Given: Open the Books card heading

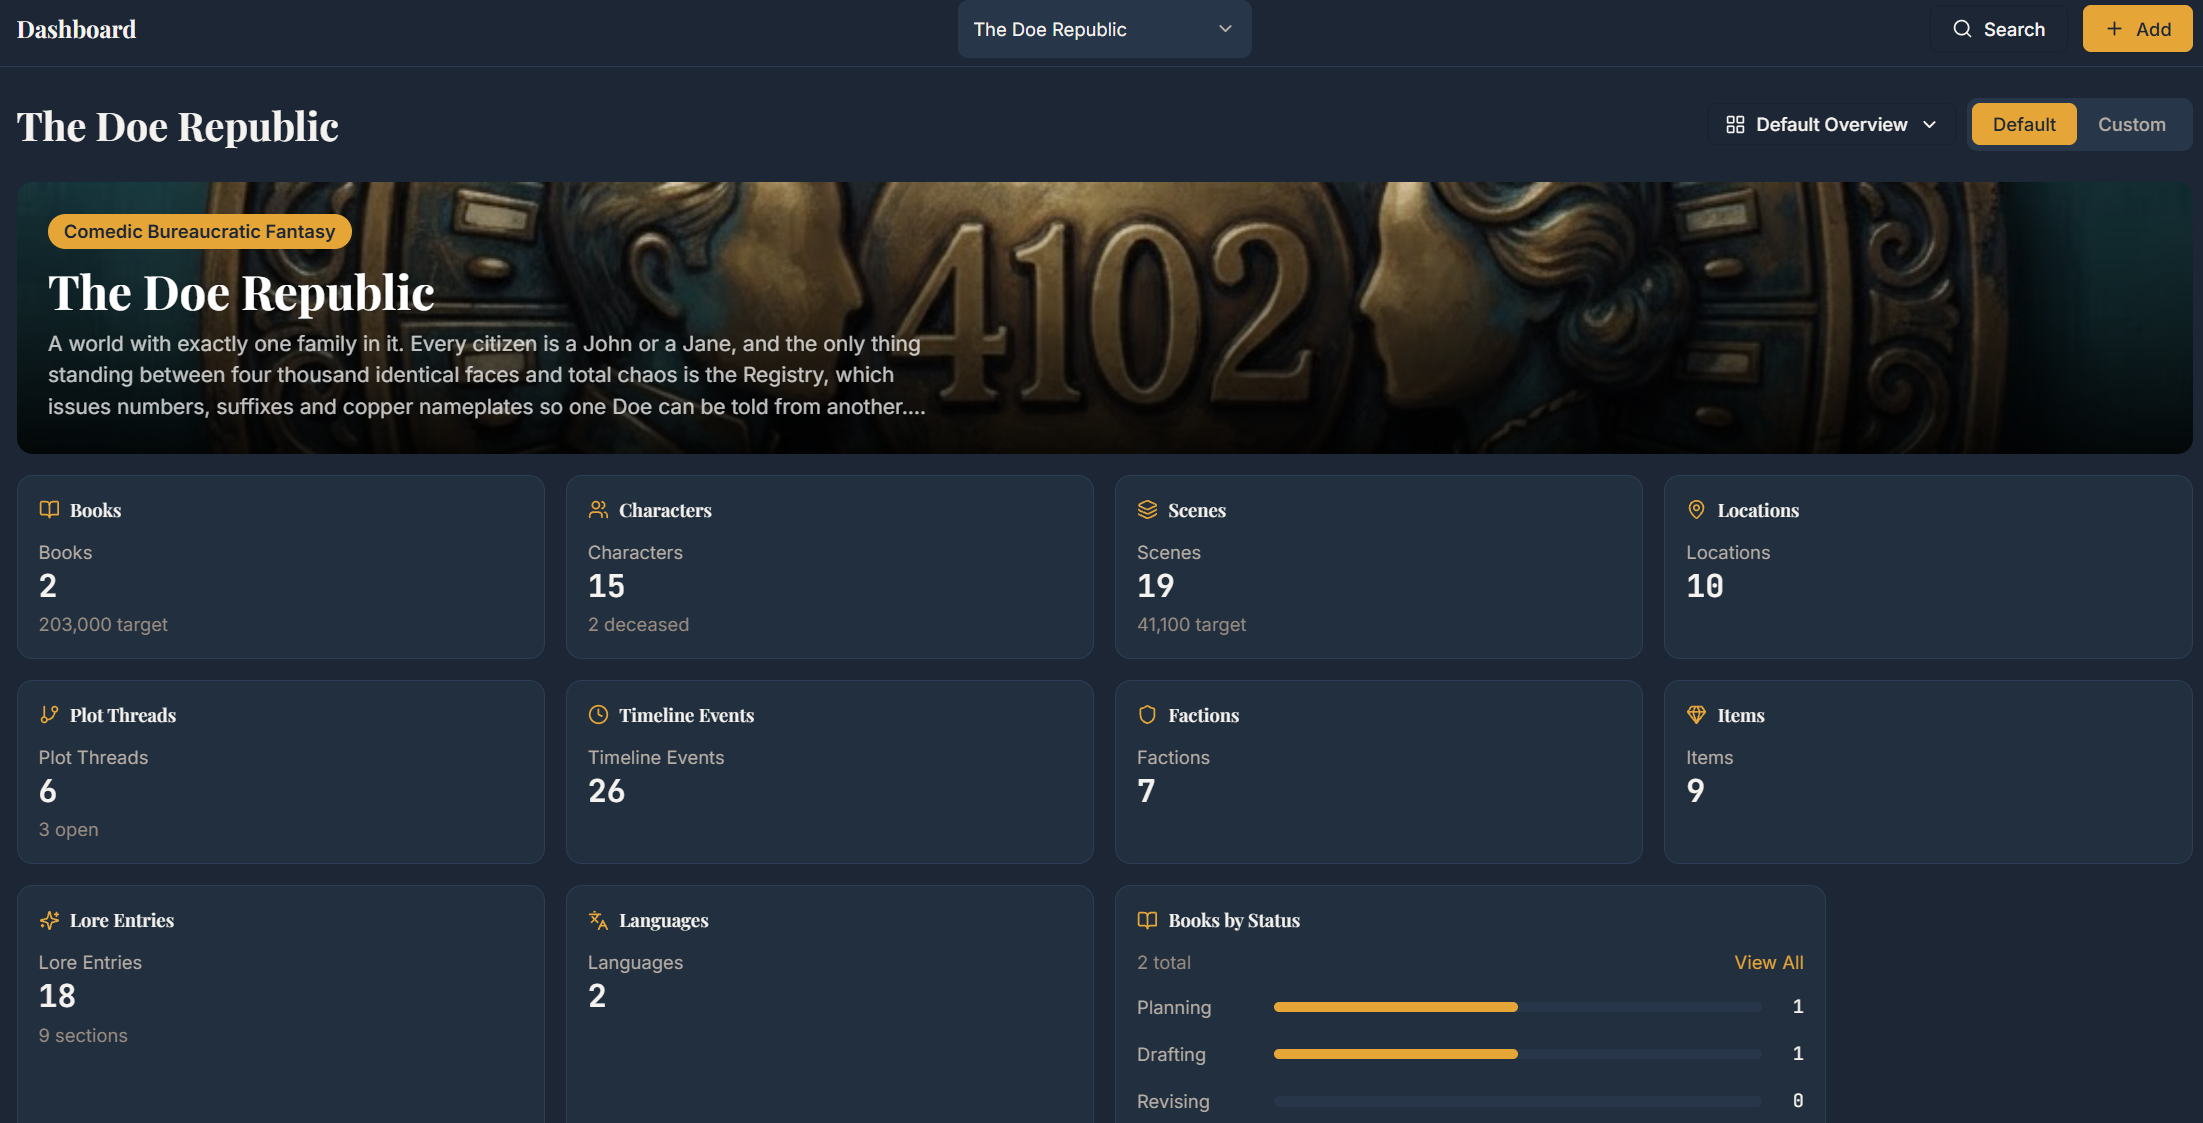Looking at the screenshot, I should [x=96, y=510].
